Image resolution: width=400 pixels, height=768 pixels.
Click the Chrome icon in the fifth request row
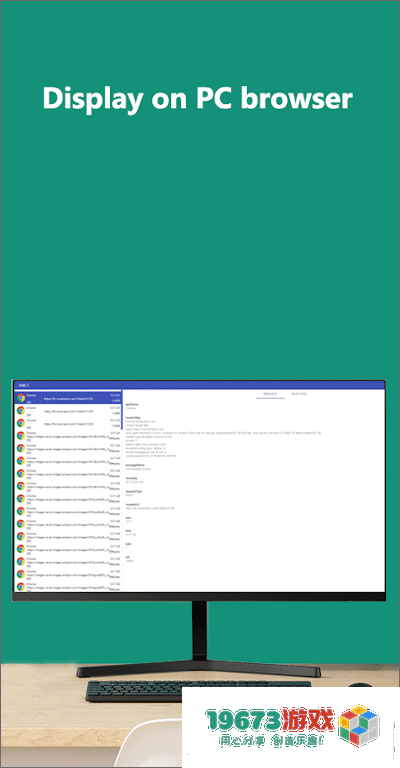(21, 448)
